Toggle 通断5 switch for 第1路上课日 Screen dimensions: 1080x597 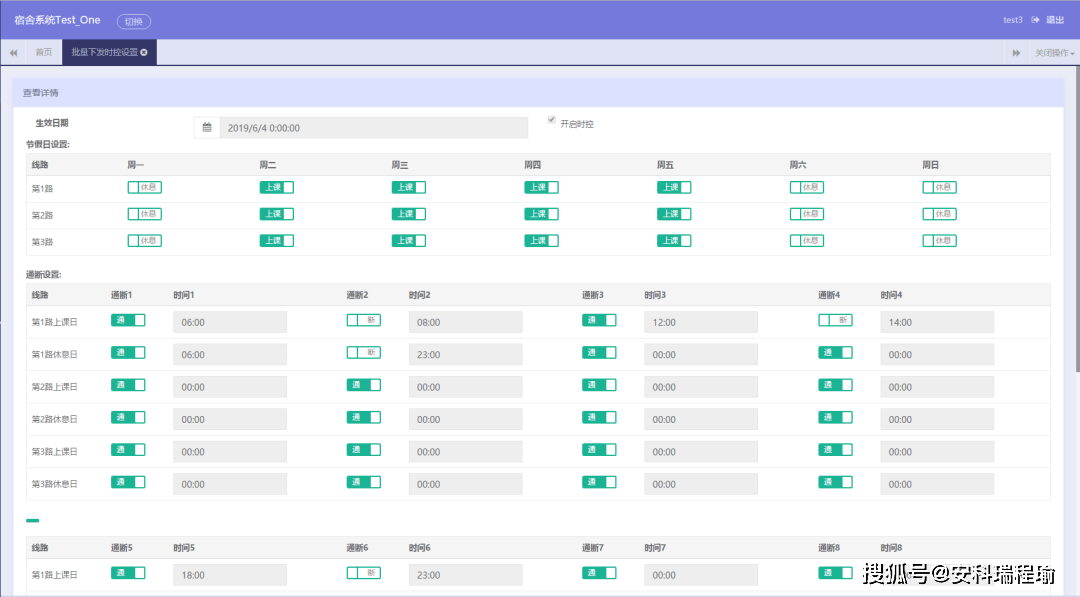click(128, 573)
